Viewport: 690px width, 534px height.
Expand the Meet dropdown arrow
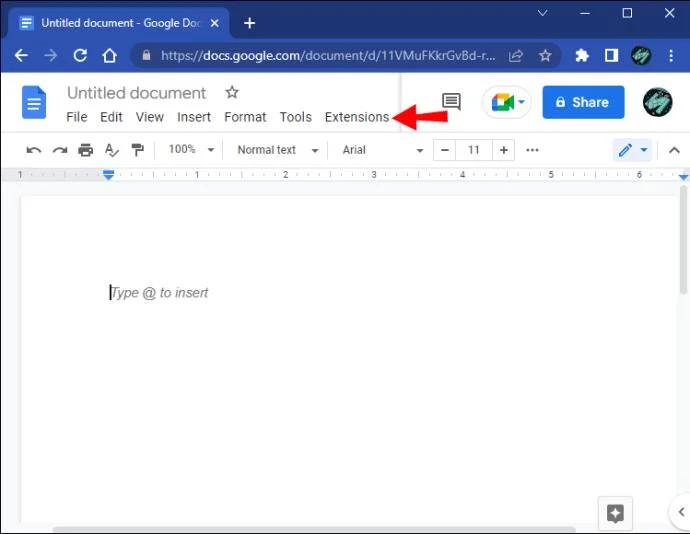521,102
